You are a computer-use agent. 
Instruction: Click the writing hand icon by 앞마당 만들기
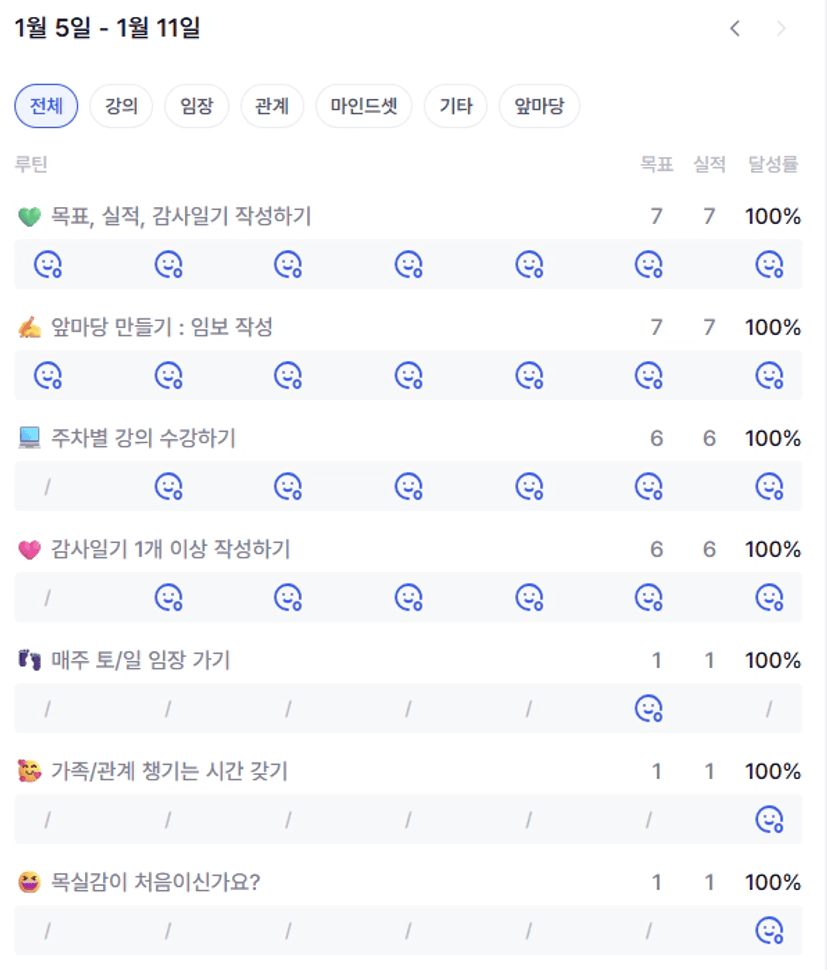(30, 327)
